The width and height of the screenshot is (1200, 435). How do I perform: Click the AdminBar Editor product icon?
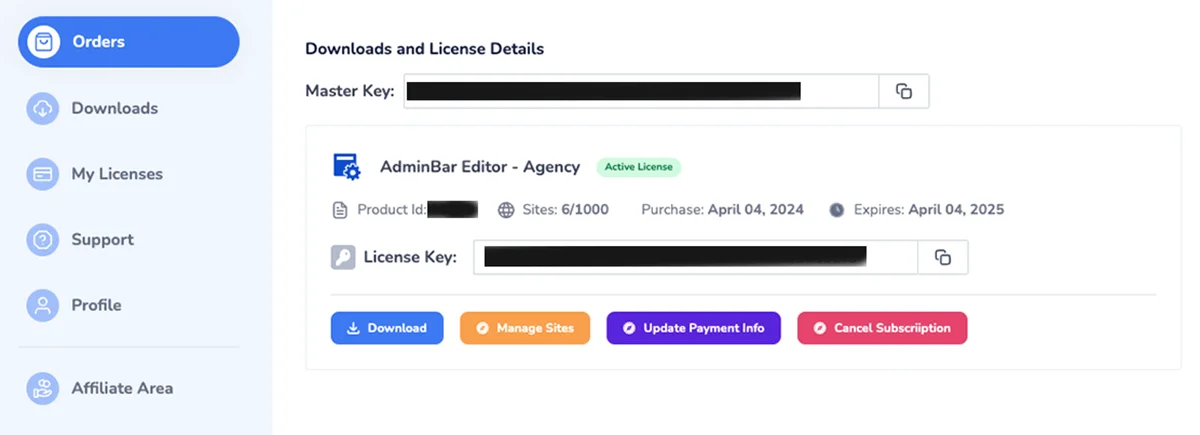[346, 166]
